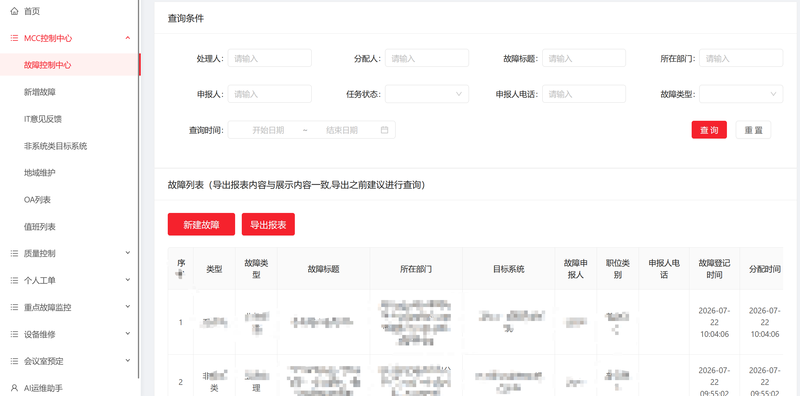Click the sidebar vertical scrollbar

pyautogui.click(x=139, y=189)
